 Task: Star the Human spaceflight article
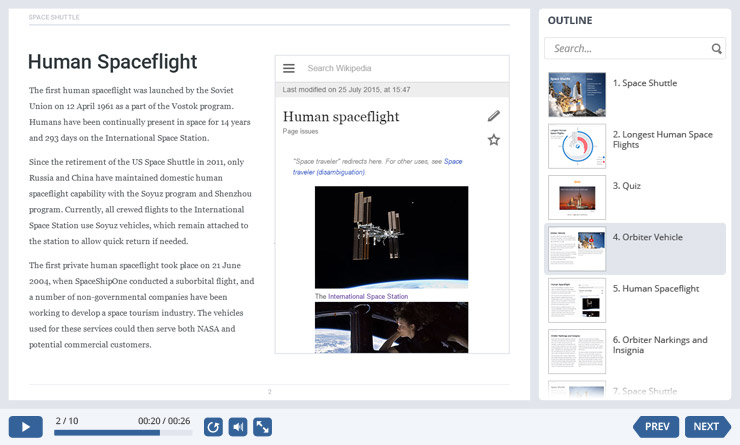[x=493, y=140]
